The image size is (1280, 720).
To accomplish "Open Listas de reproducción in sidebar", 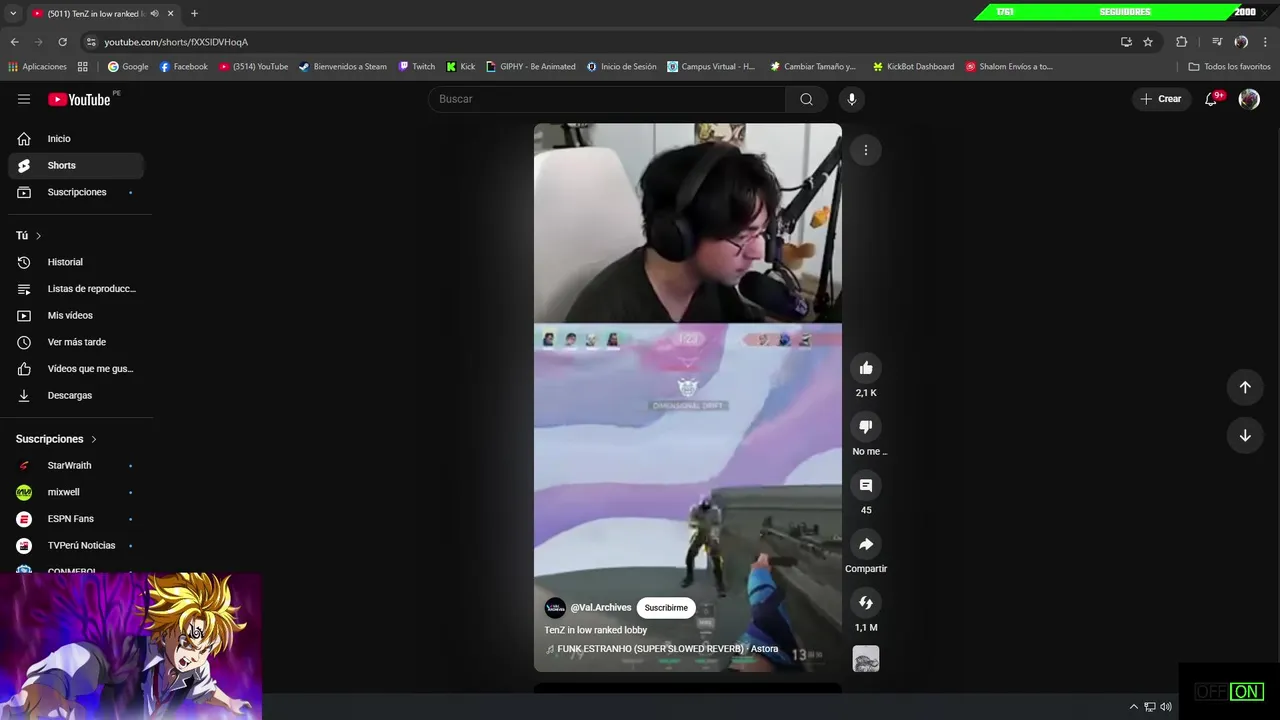I will (x=76, y=289).
